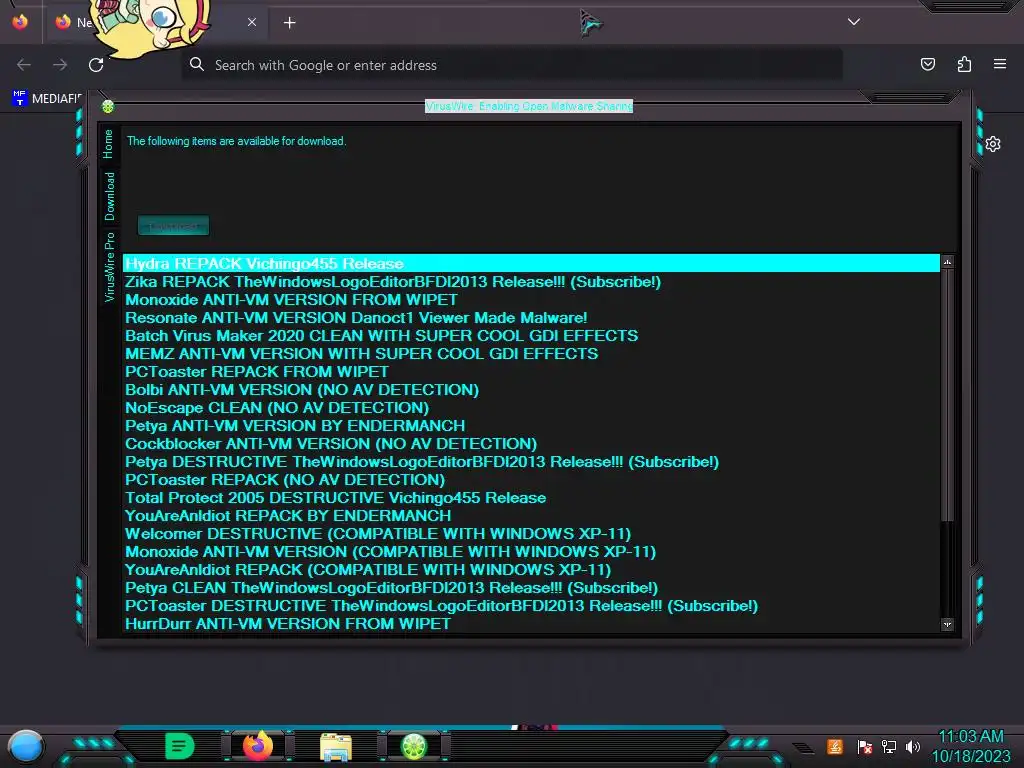Click the browser Forward arrow
Image resolution: width=1024 pixels, height=768 pixels.
click(60, 65)
